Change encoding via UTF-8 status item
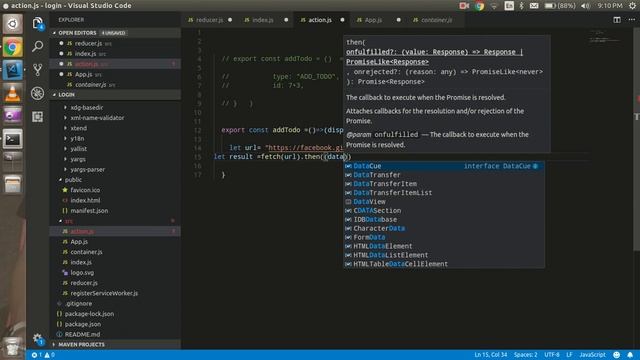This screenshot has height=360, width=640. point(551,355)
